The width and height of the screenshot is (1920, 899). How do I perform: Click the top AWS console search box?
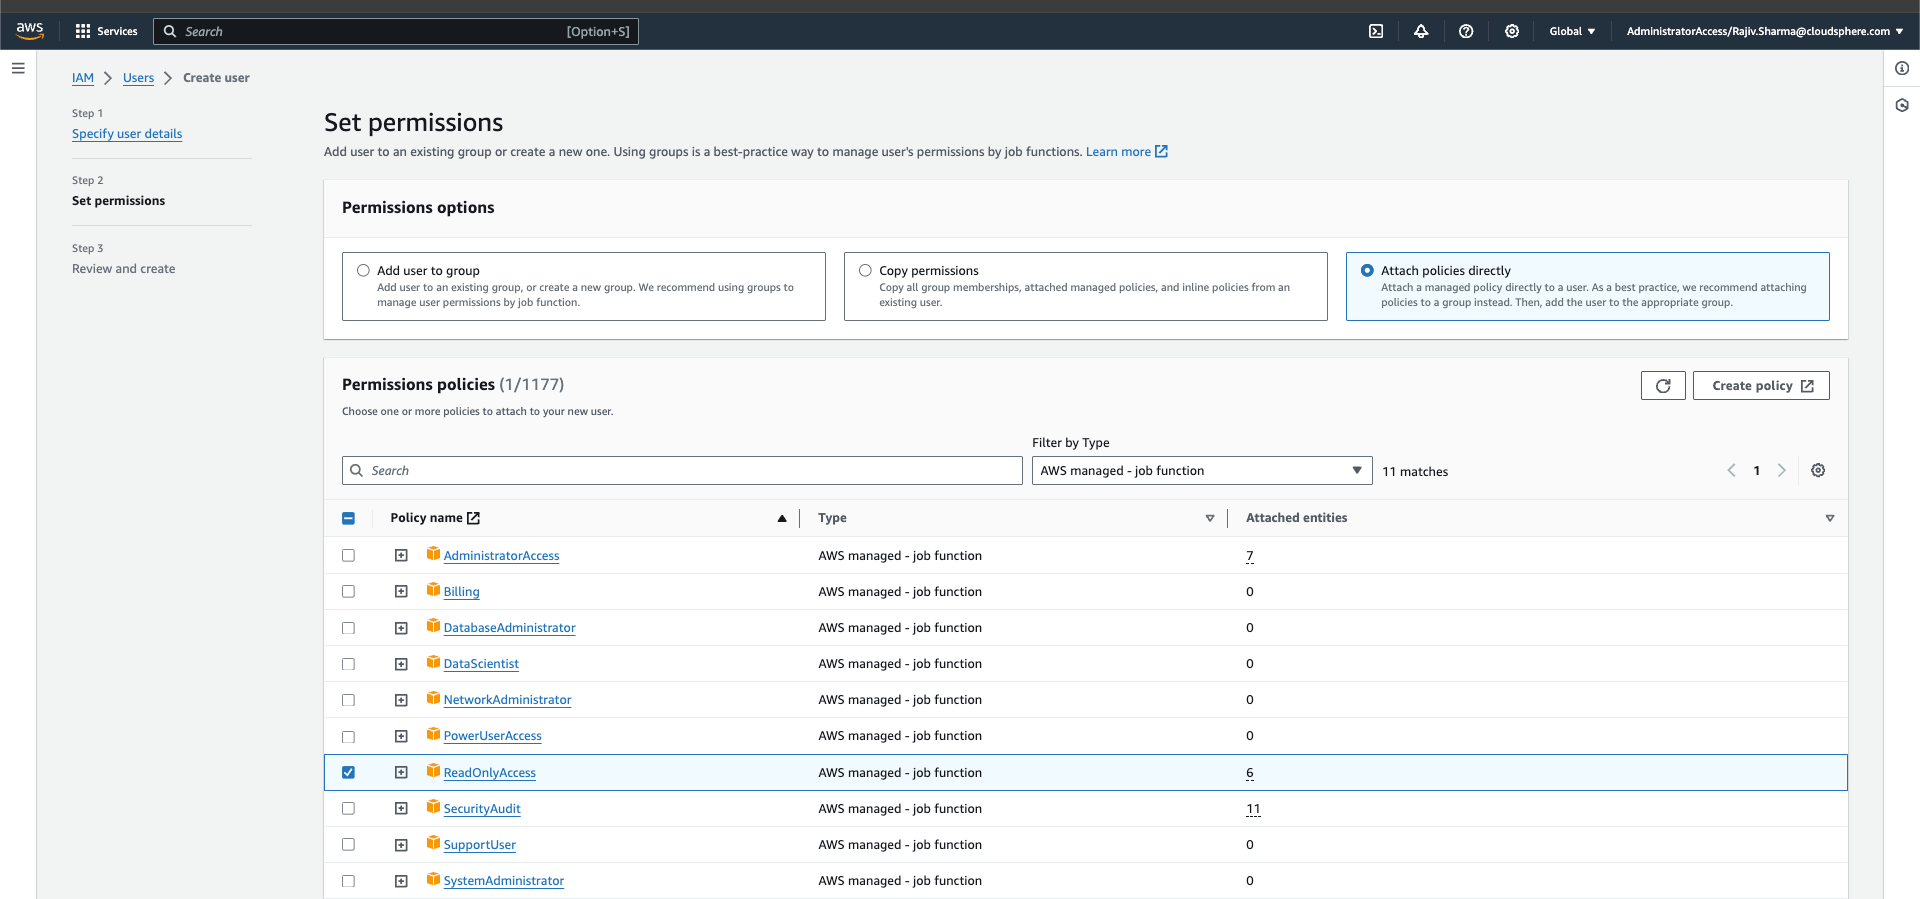click(x=396, y=32)
